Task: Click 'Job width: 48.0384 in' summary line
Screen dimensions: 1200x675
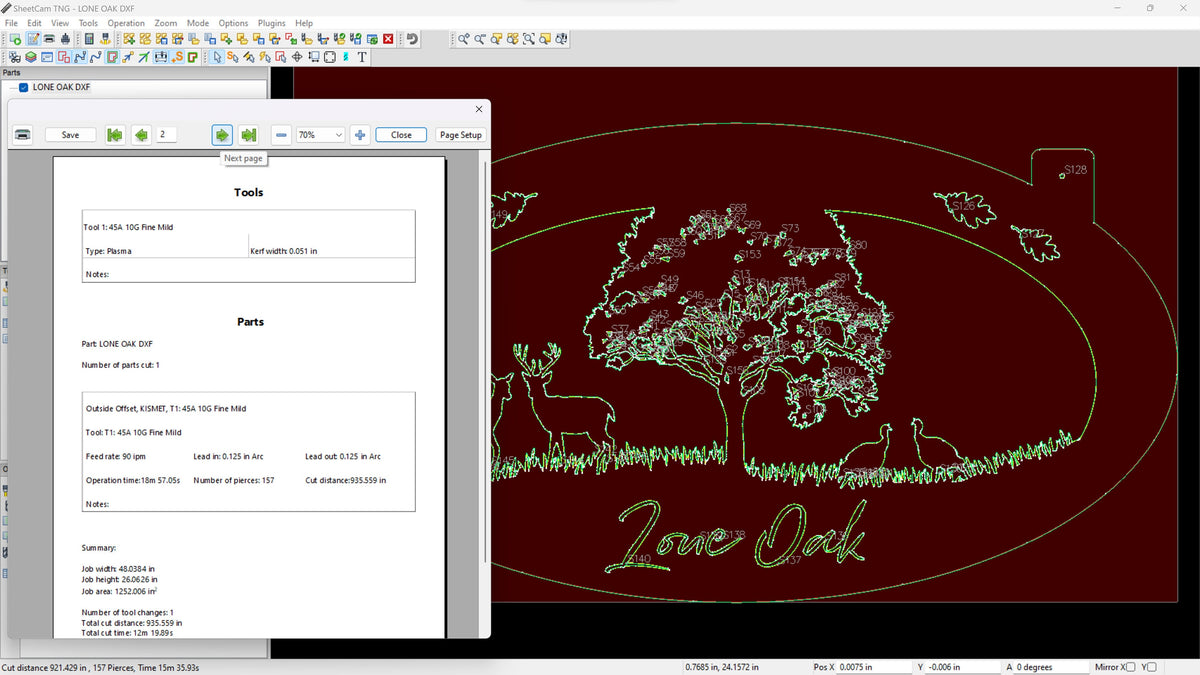Action: click(119, 567)
